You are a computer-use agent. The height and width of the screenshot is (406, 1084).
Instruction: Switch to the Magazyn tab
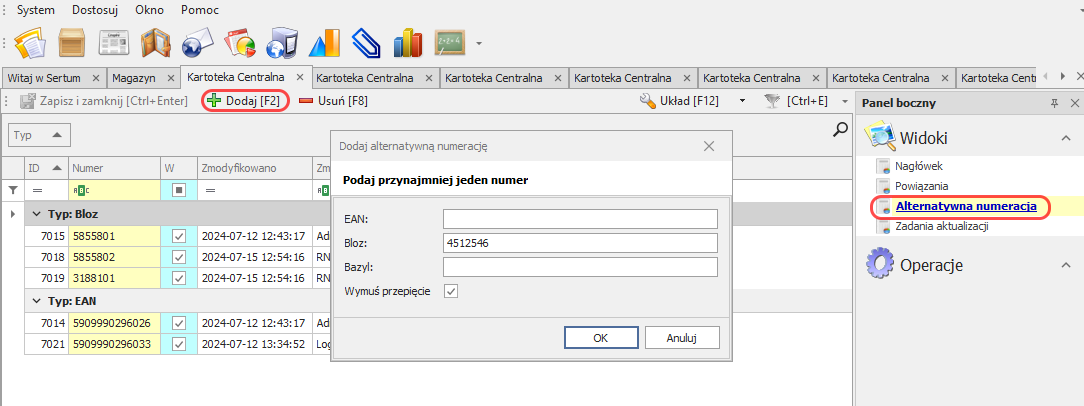134,77
